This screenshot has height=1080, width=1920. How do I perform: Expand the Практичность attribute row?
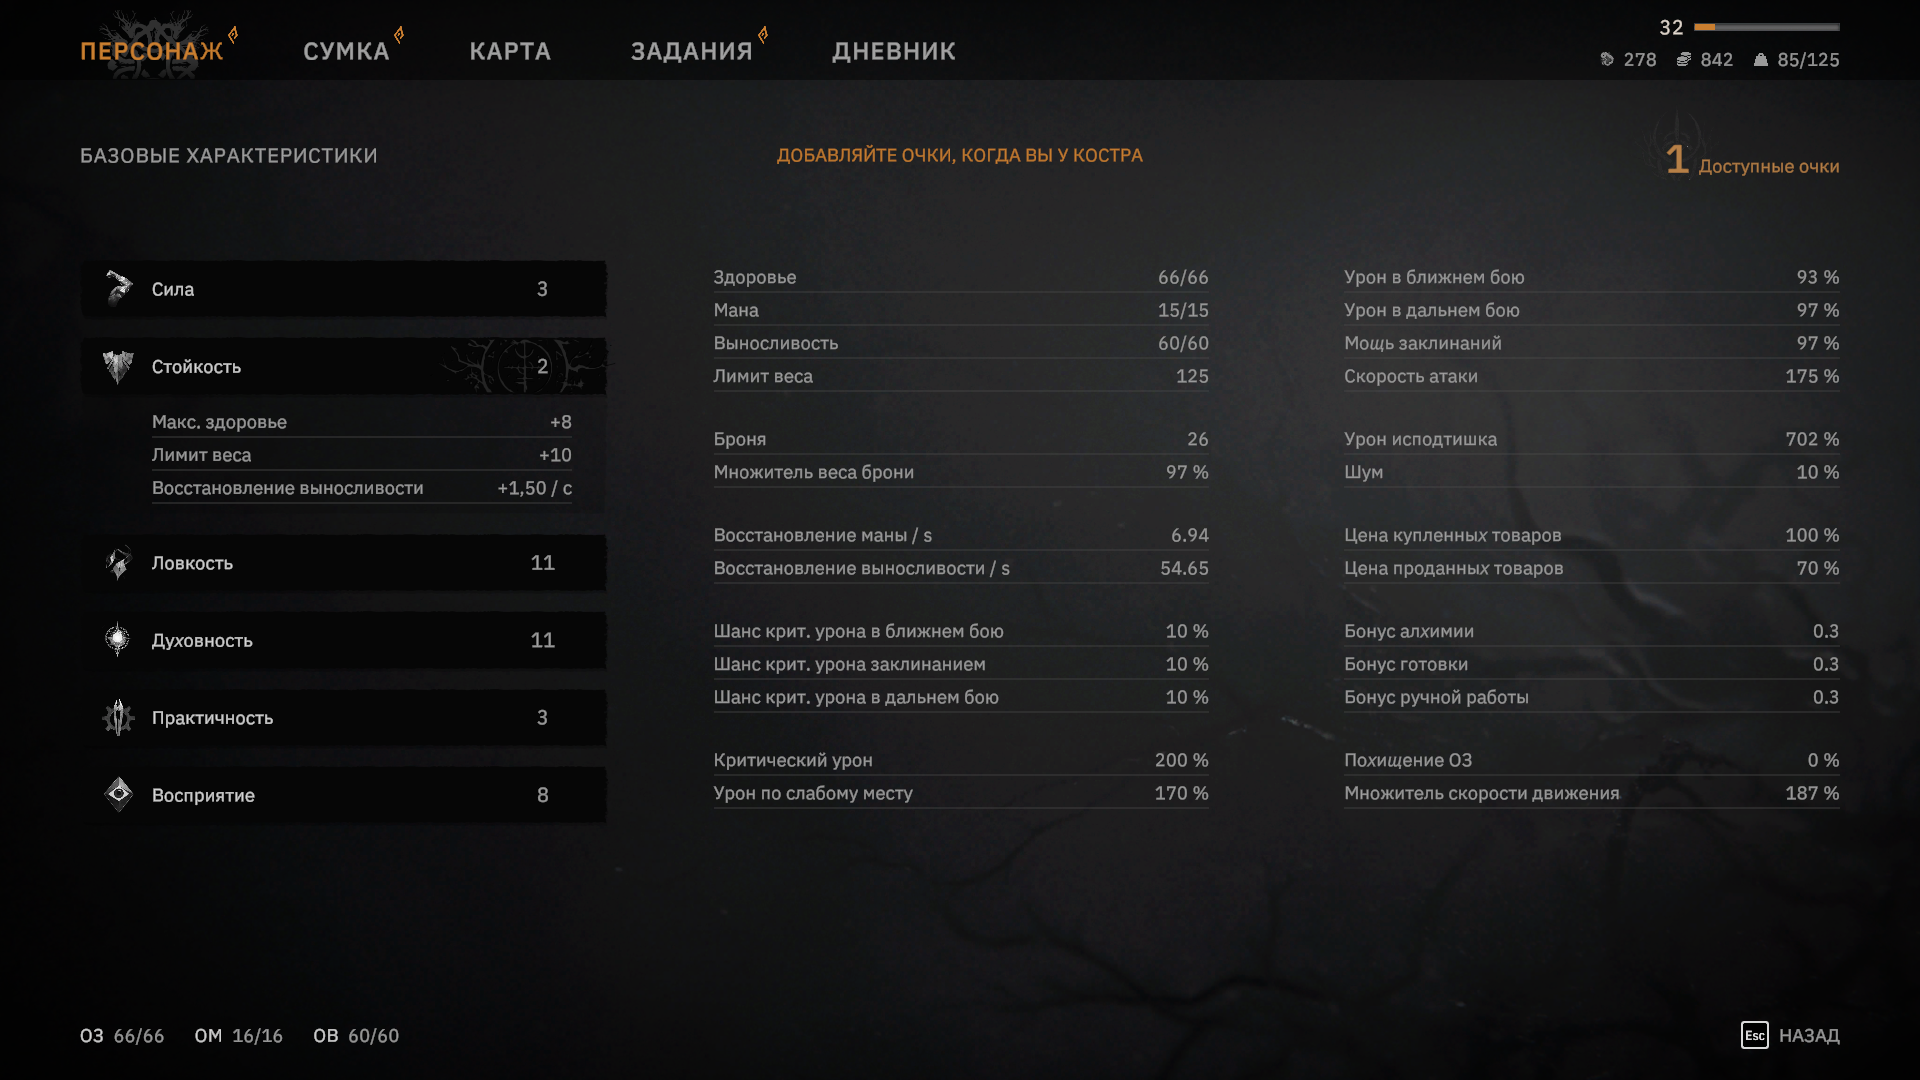[344, 718]
